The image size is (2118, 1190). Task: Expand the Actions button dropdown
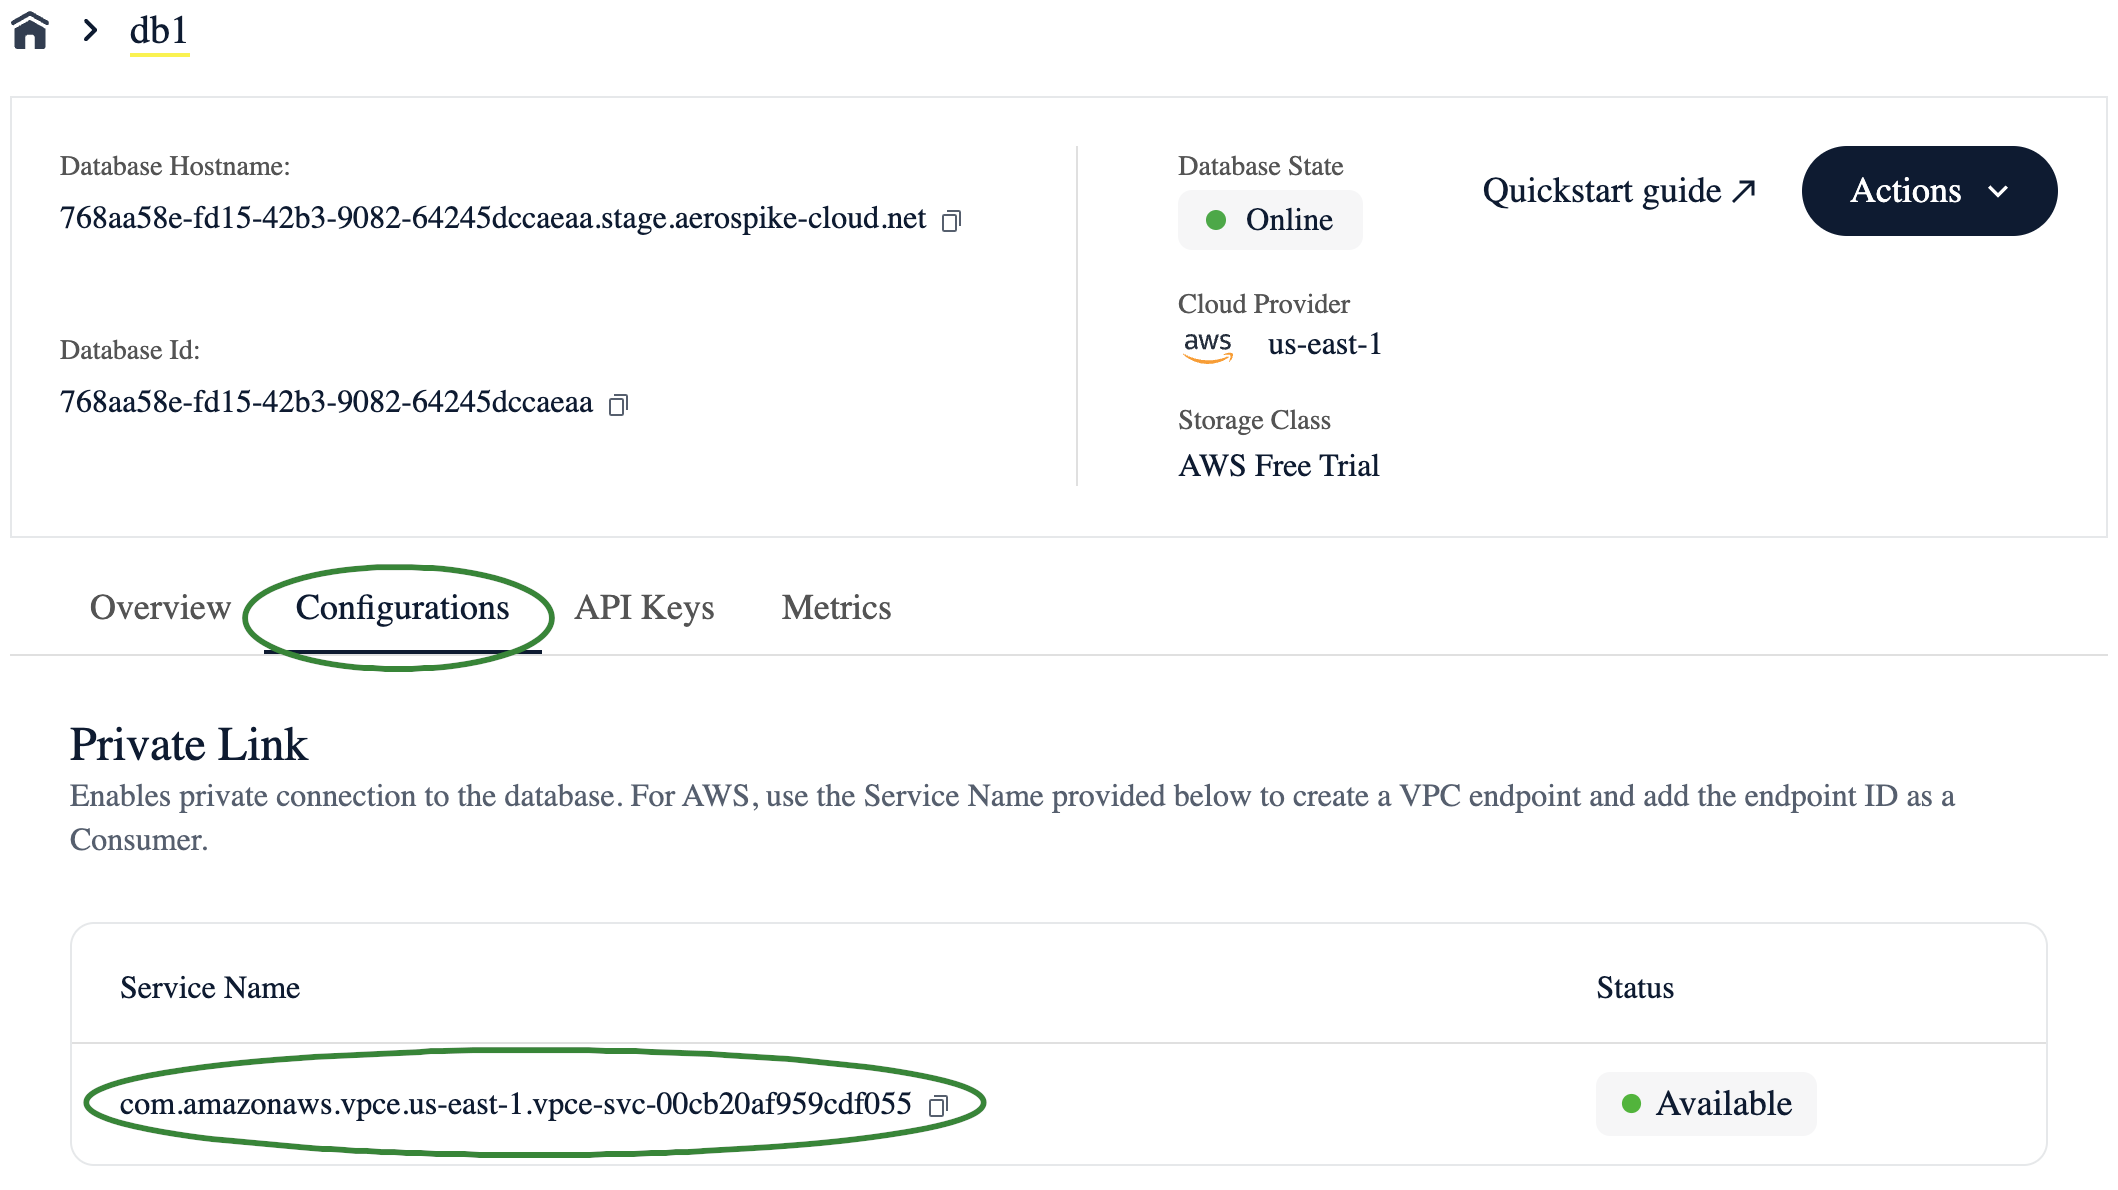(1927, 191)
